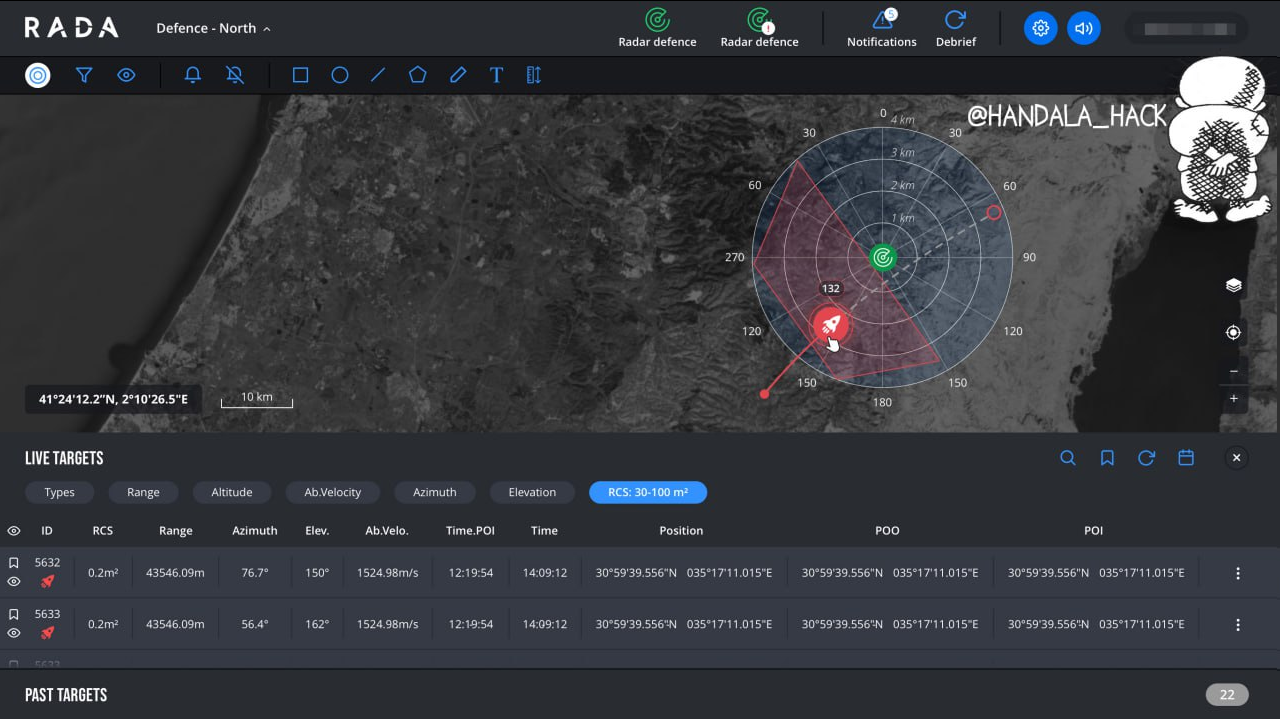Select the rectangle drawing tool

pyautogui.click(x=300, y=75)
